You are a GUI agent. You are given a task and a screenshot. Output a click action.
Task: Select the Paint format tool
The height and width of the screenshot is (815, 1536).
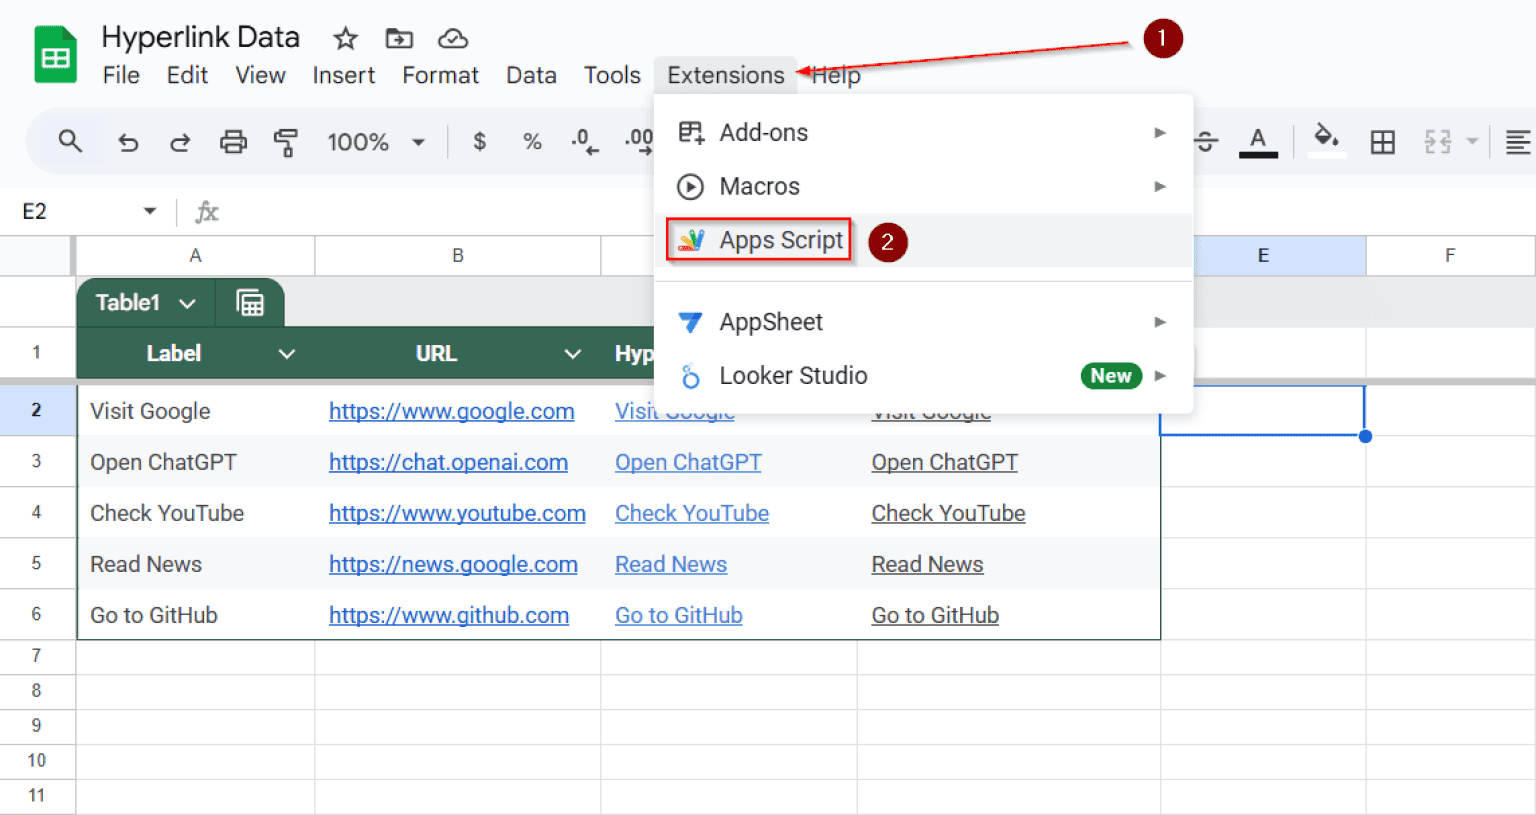click(x=286, y=141)
